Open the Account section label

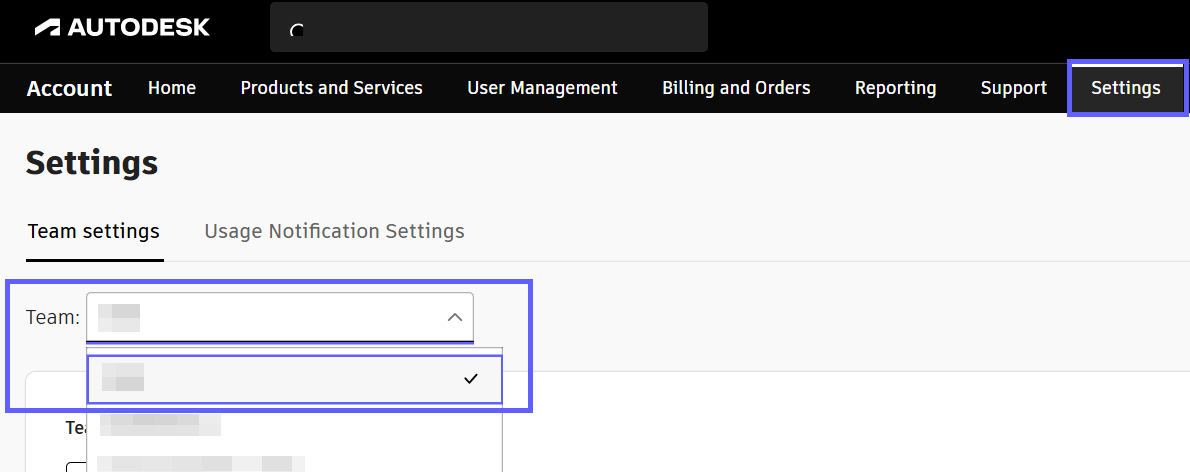click(69, 89)
